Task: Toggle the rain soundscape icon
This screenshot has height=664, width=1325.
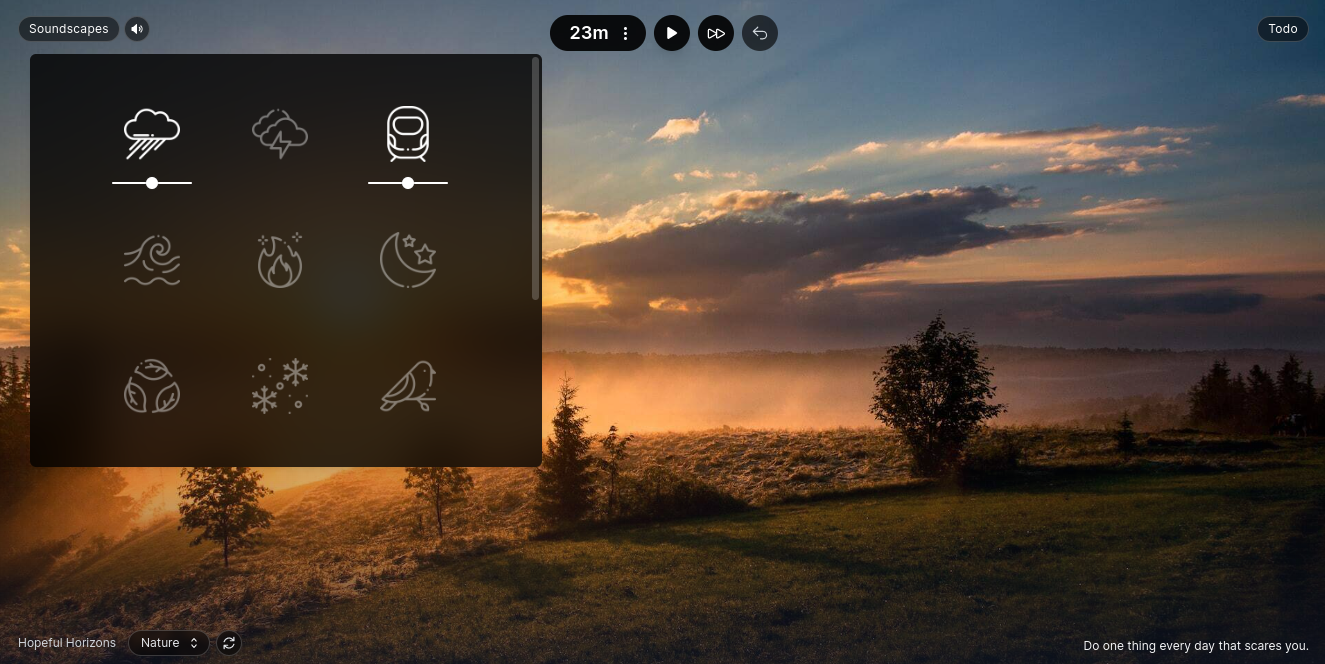Action: pos(152,134)
